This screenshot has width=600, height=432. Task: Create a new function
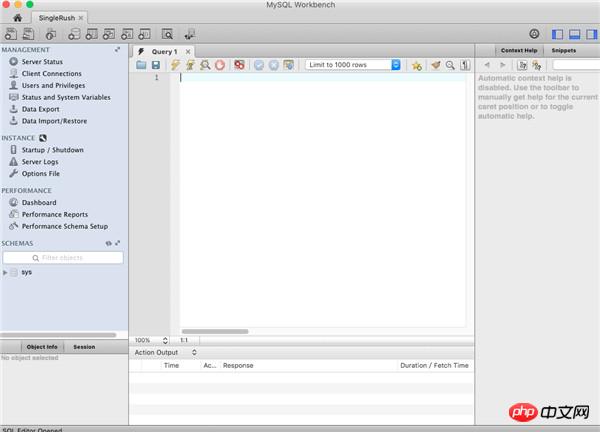coord(144,34)
